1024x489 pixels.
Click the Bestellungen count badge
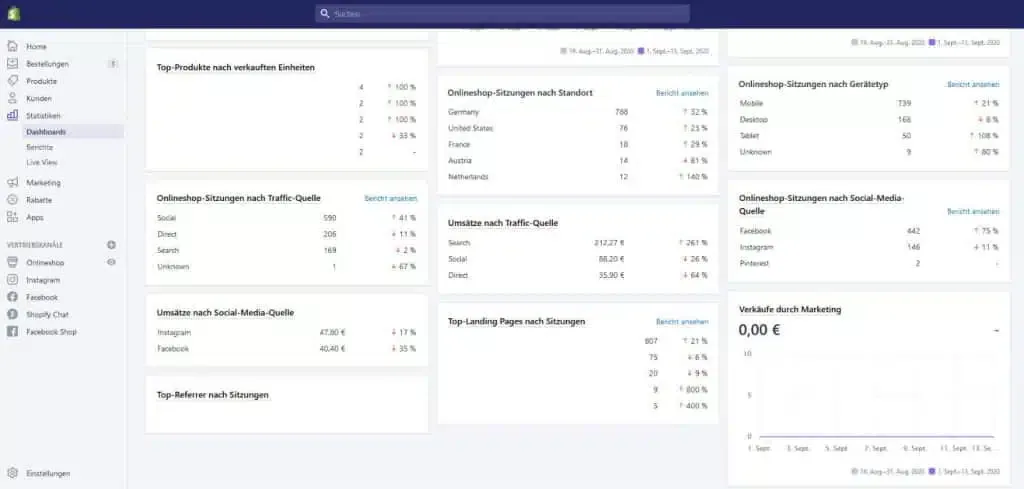[x=113, y=64]
